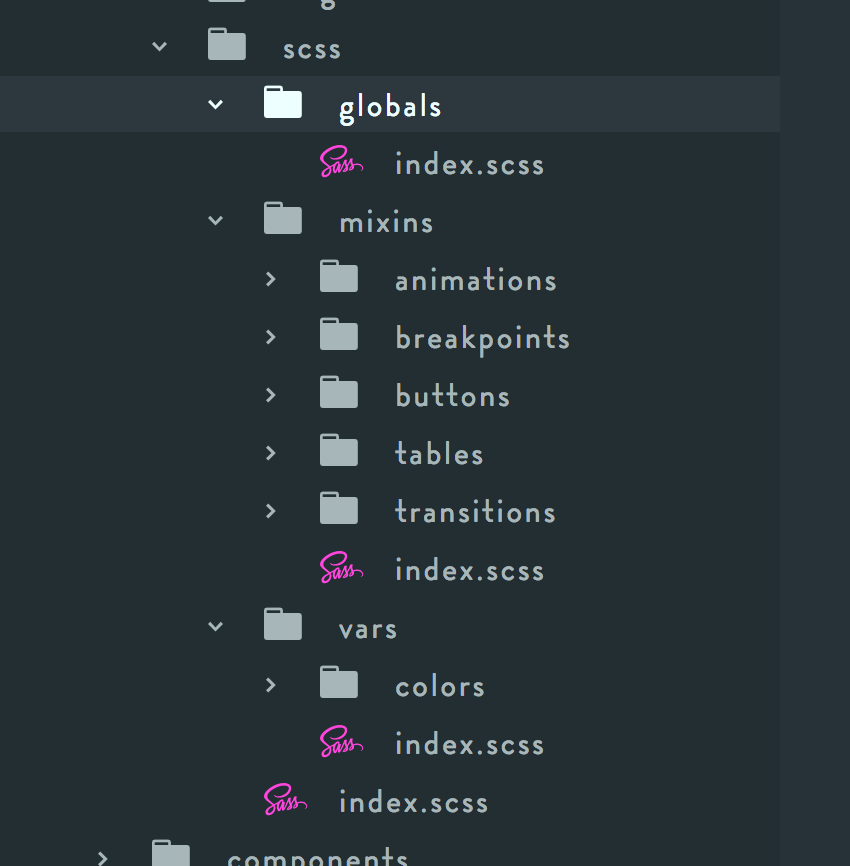
Task: Expand the transitions folder chevron
Action: point(271,511)
